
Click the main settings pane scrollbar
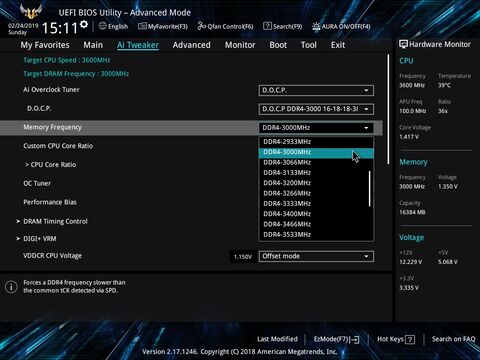tap(388, 109)
